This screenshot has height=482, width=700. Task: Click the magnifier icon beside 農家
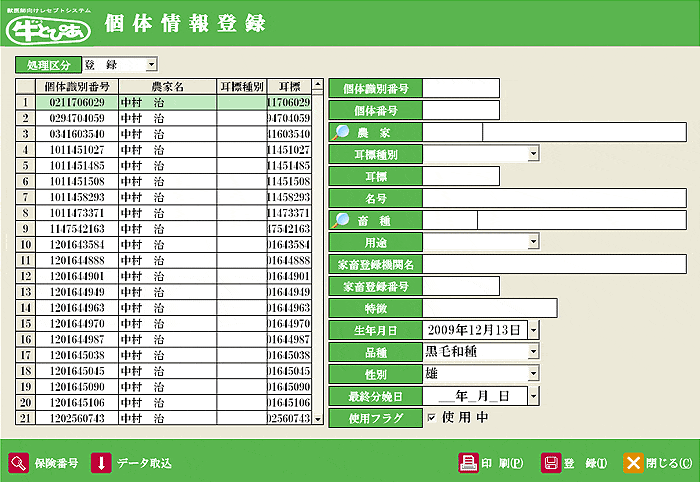tap(343, 132)
